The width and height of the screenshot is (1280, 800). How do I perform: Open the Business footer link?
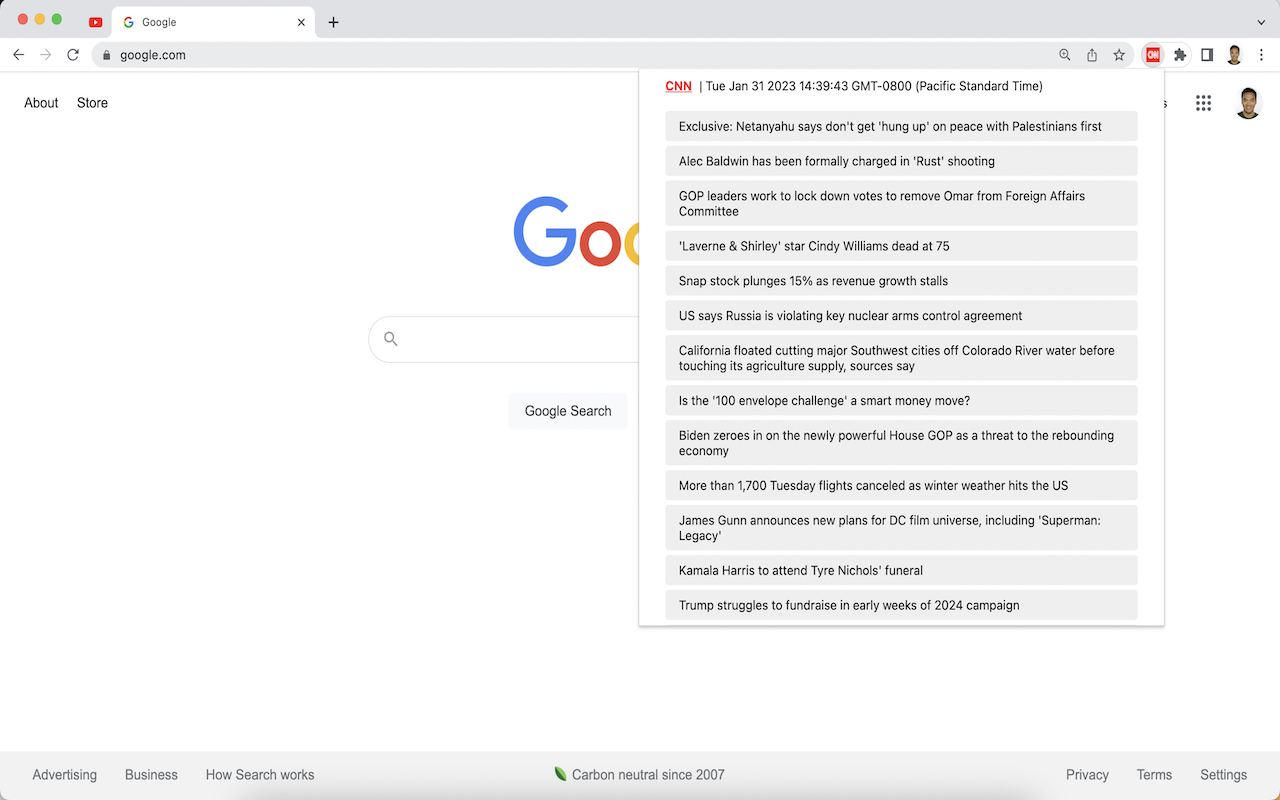tap(151, 775)
